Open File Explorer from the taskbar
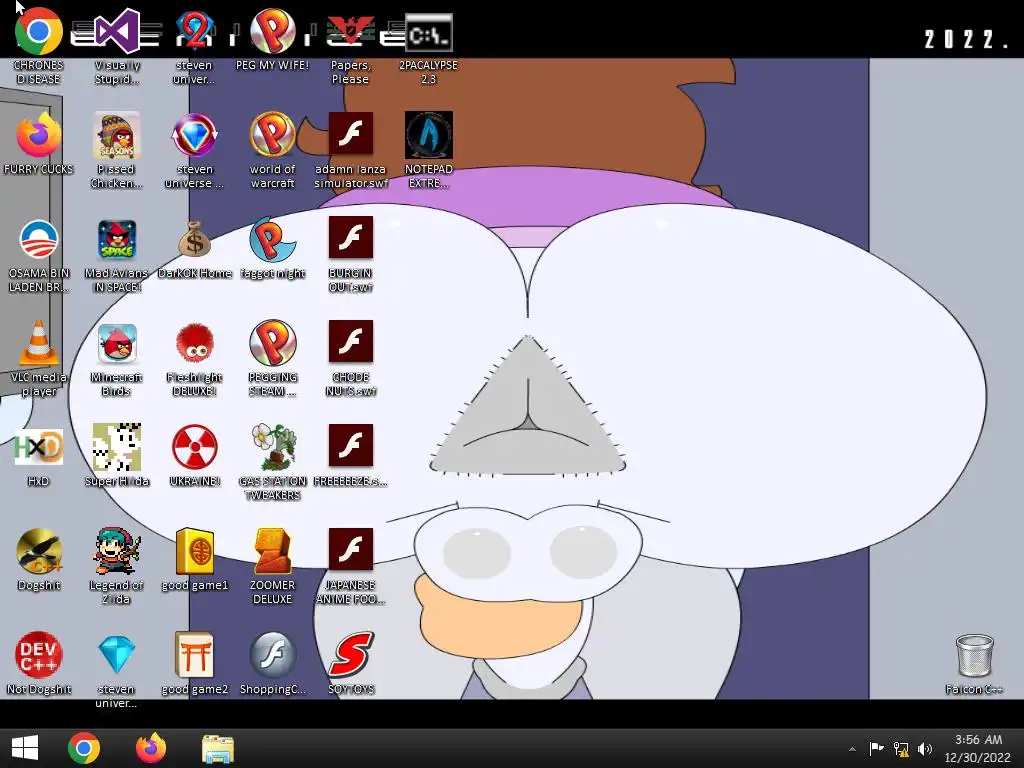 217,748
